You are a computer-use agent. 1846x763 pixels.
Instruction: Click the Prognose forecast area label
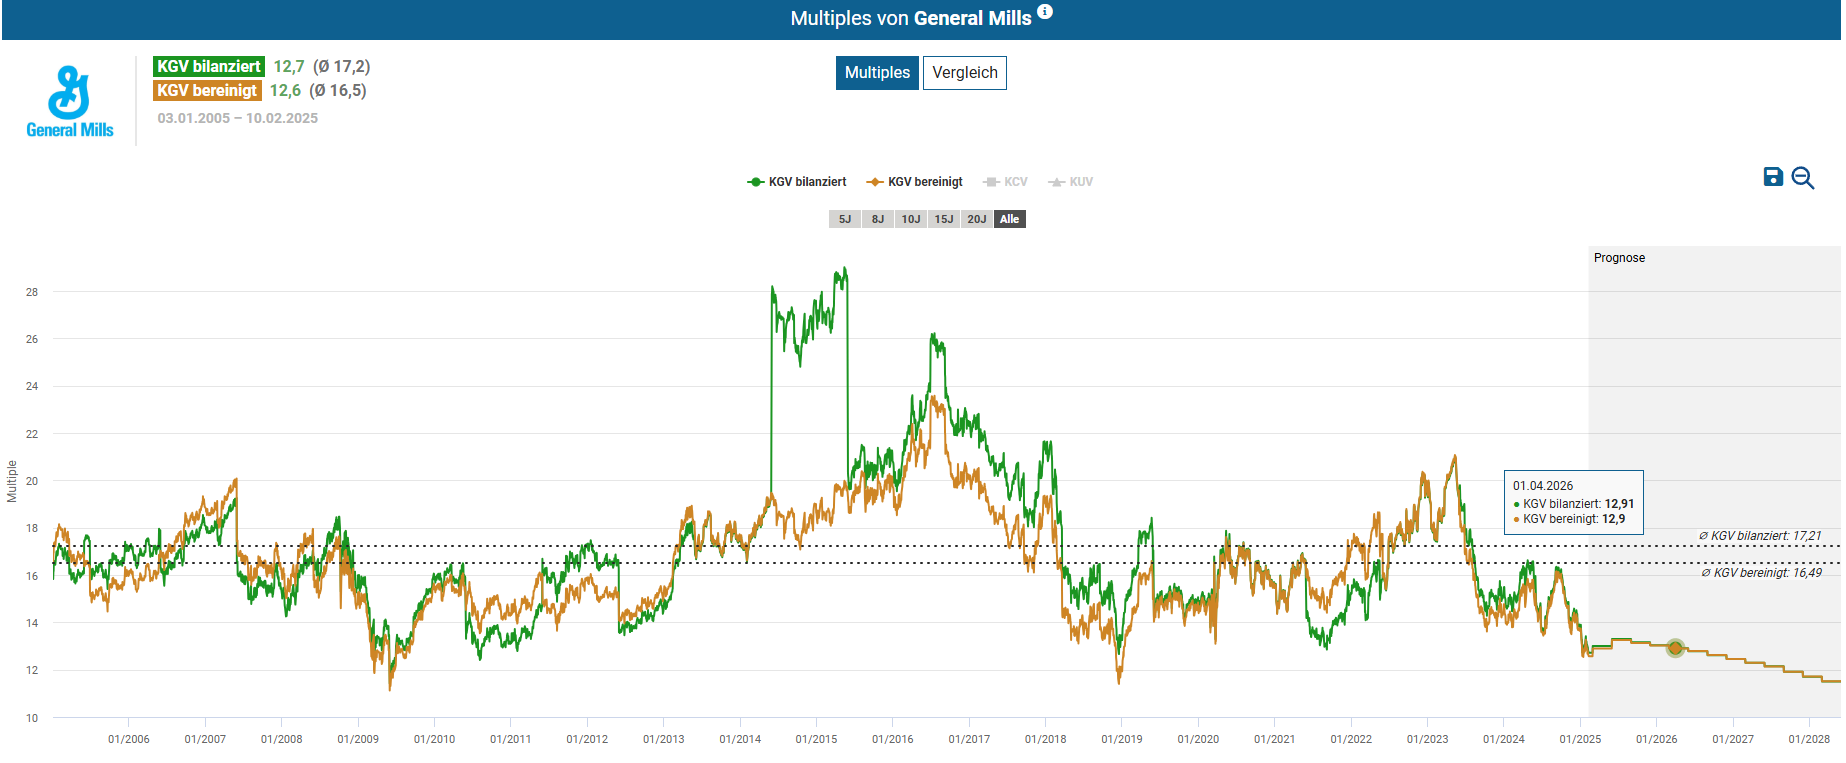tap(1619, 258)
